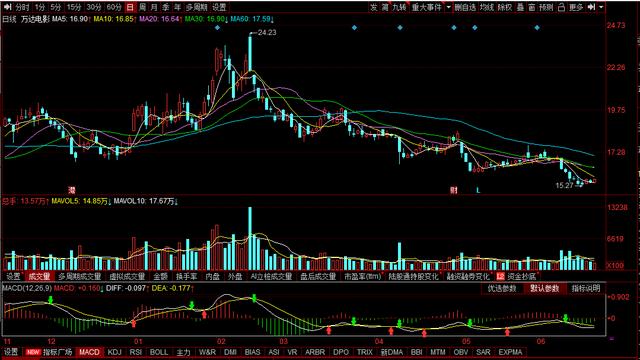Image resolution: width=640 pixels, height=360 pixels.
Task: Toggle 除权 ex-rights adjustment
Action: point(504,7)
